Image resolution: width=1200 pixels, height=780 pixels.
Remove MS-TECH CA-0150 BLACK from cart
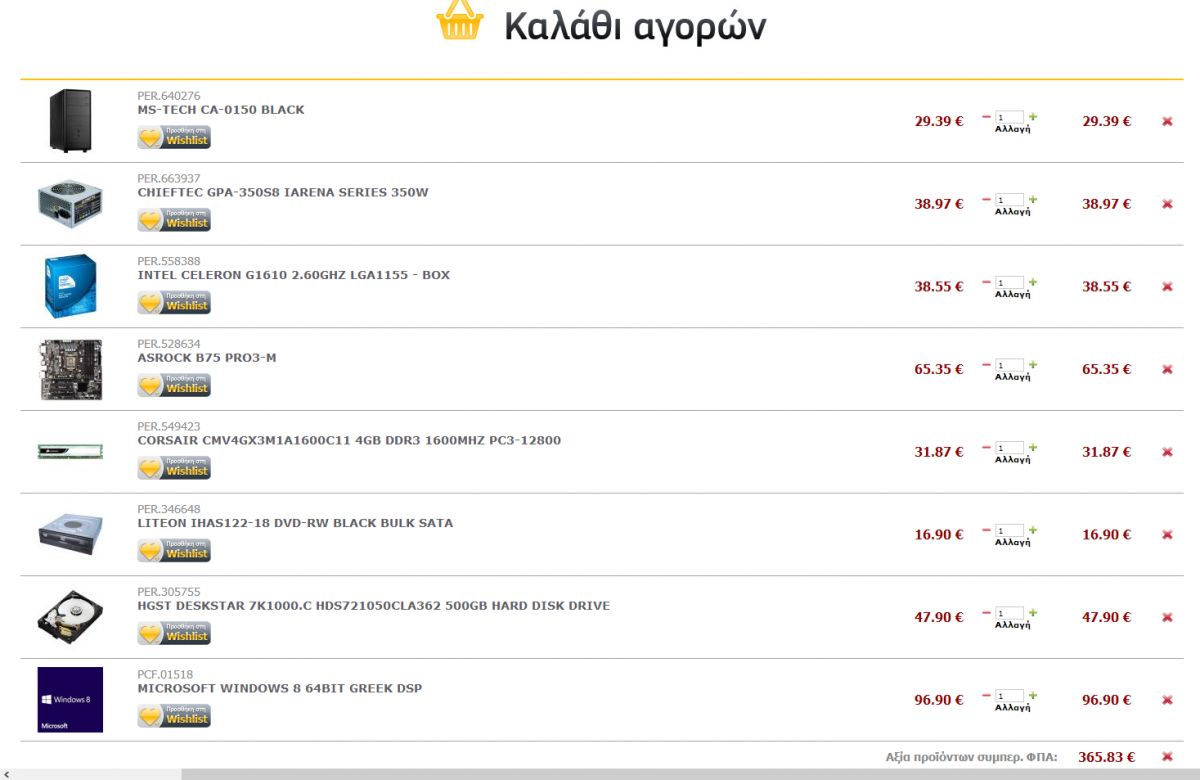(x=1167, y=121)
